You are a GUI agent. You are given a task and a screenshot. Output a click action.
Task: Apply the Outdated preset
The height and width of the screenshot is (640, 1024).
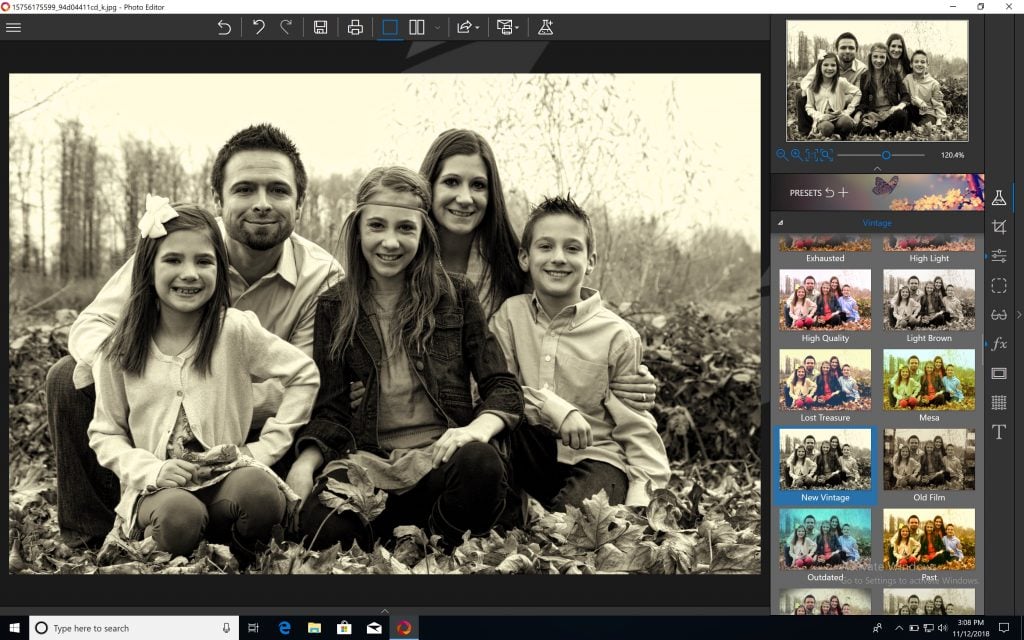(825, 545)
